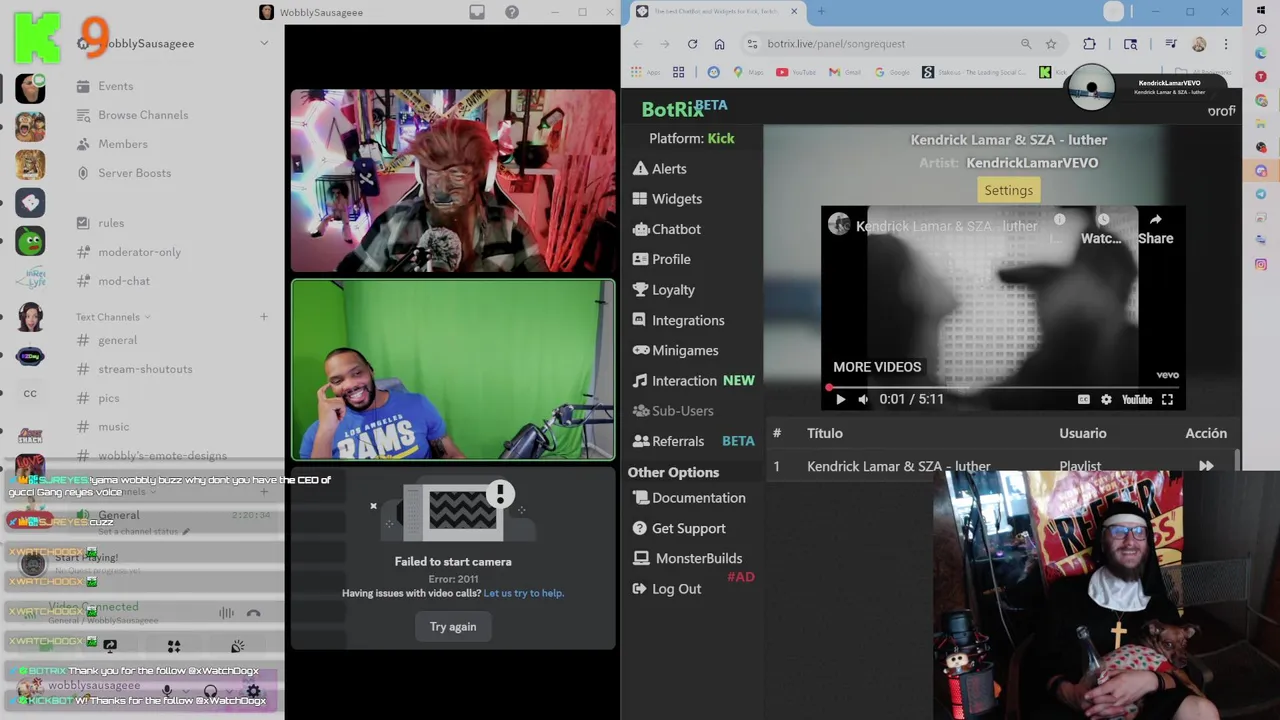Go back in the browser
The height and width of the screenshot is (720, 1280).
(638, 44)
